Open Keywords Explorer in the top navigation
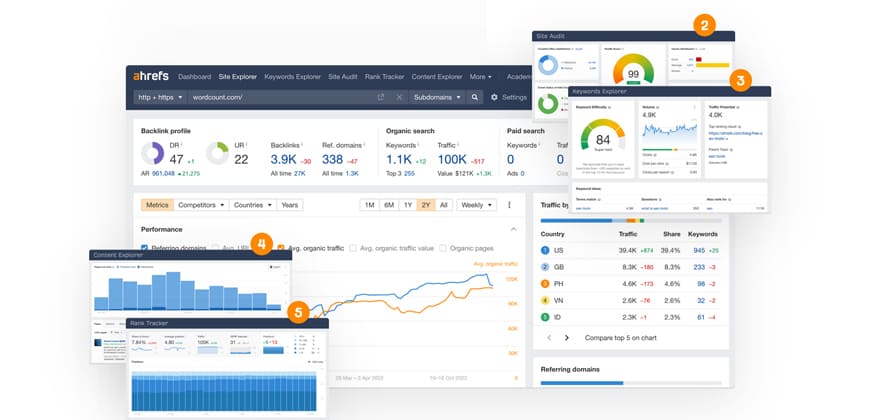Screen dimensions: 870x420 click(292, 77)
